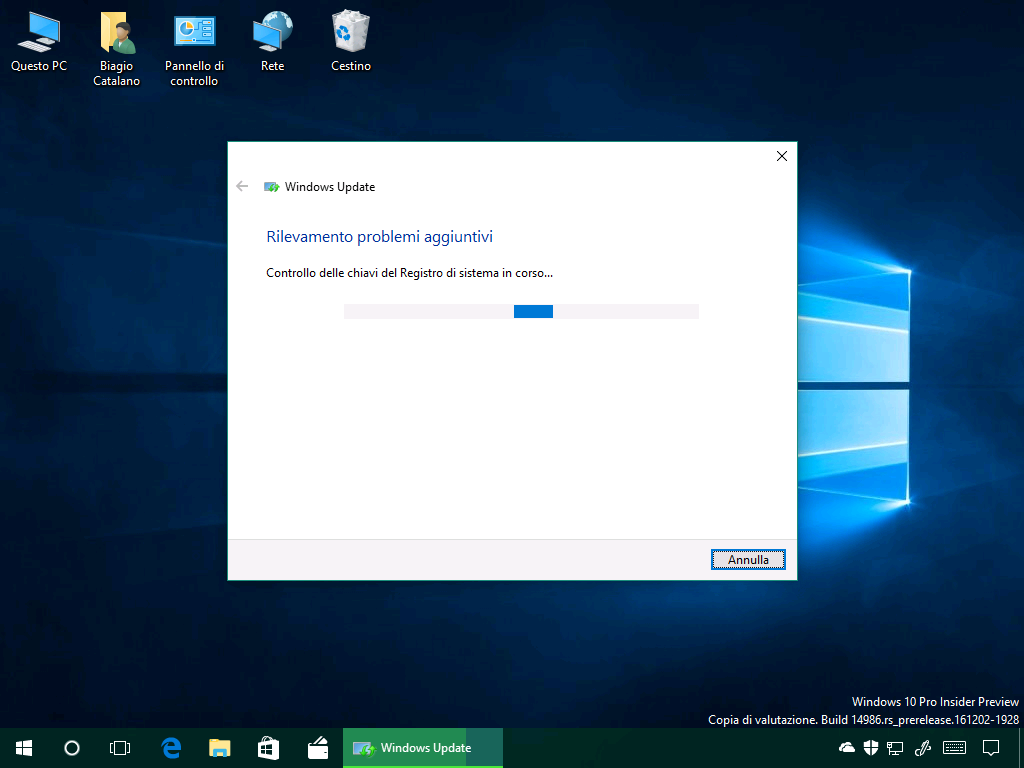1024x768 pixels.
Task: Open the Windows Start menu
Action: coord(24,748)
